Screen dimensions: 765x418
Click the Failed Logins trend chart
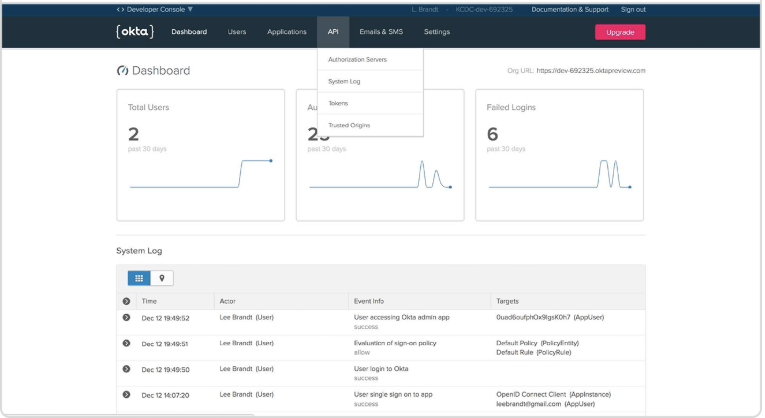coord(560,174)
